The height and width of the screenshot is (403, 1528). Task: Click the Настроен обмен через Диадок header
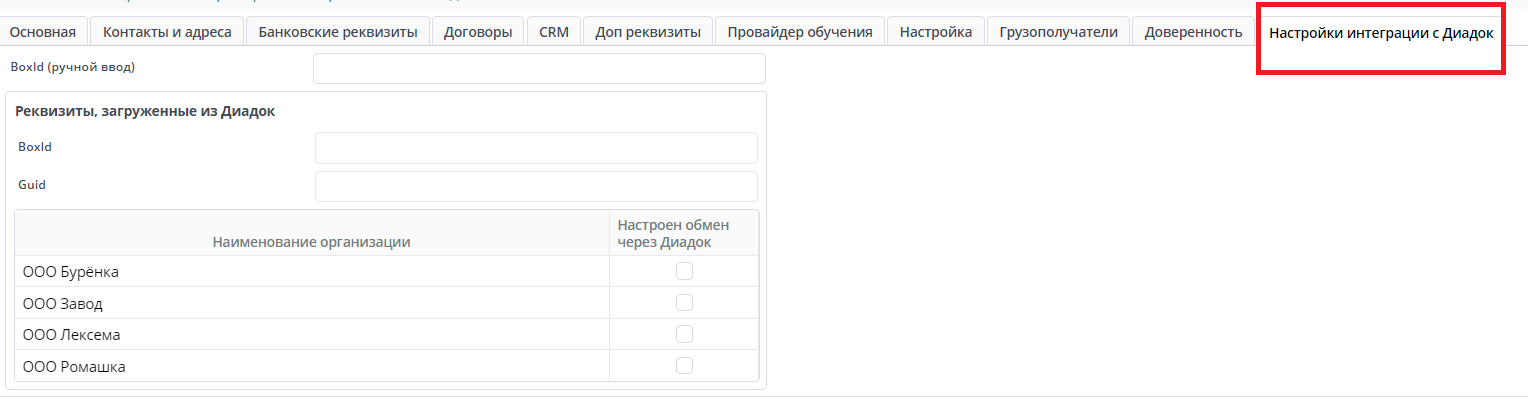673,233
